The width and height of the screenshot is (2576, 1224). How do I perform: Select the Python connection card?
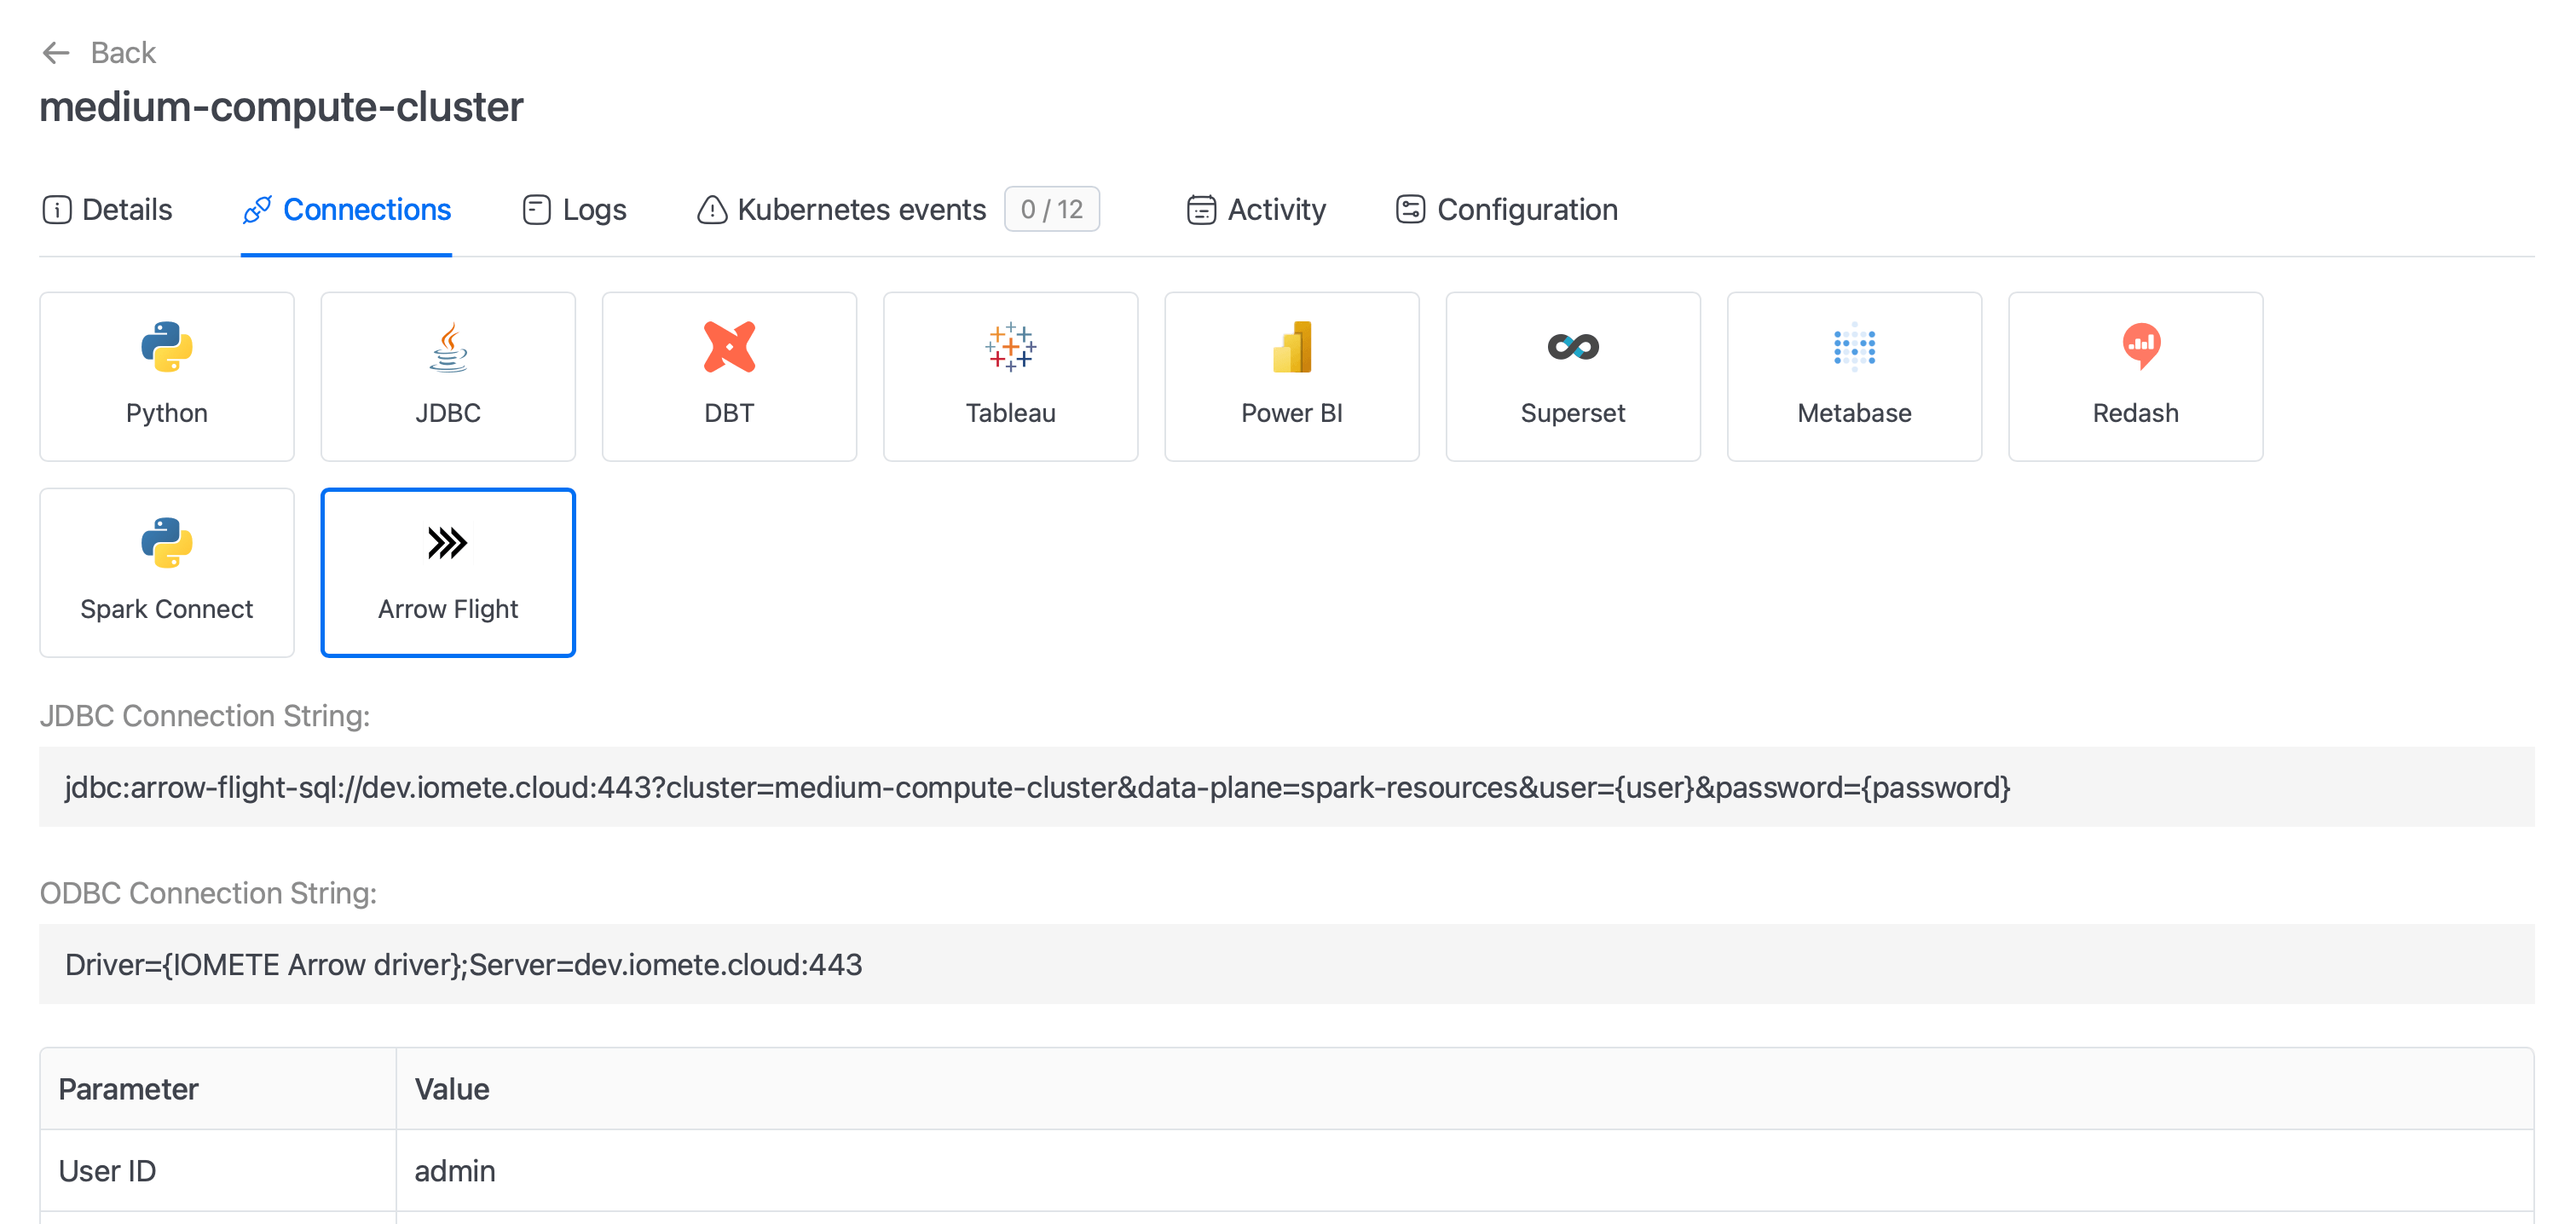click(x=167, y=376)
